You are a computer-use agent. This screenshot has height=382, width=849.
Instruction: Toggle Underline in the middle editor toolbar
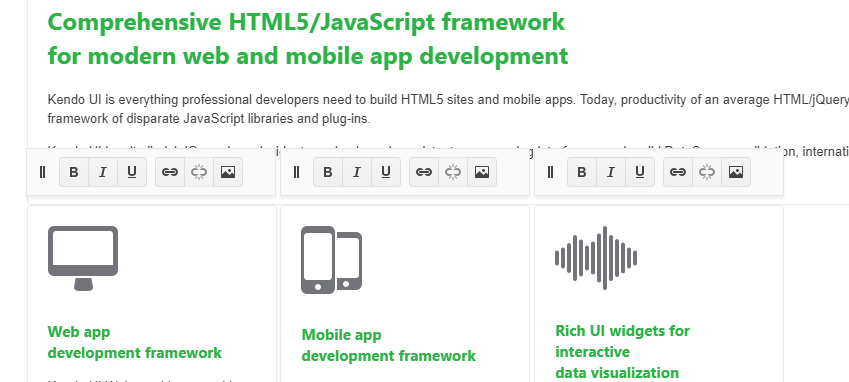point(386,172)
